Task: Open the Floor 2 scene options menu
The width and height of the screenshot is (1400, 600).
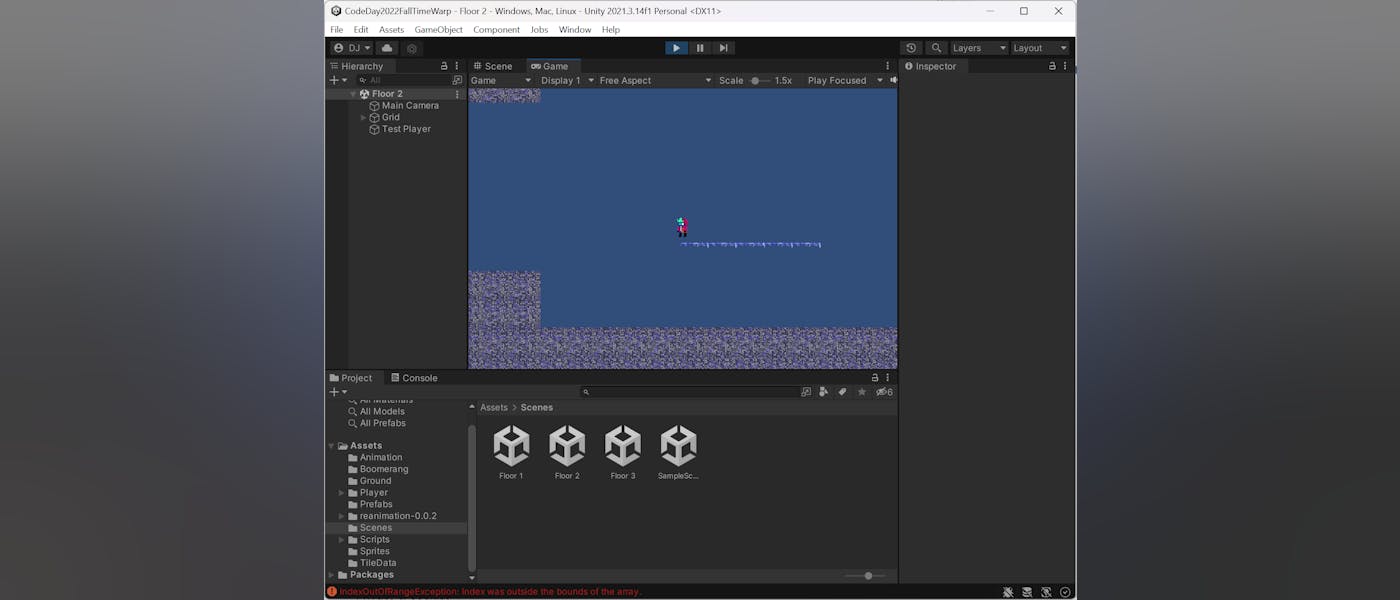Action: [458, 94]
